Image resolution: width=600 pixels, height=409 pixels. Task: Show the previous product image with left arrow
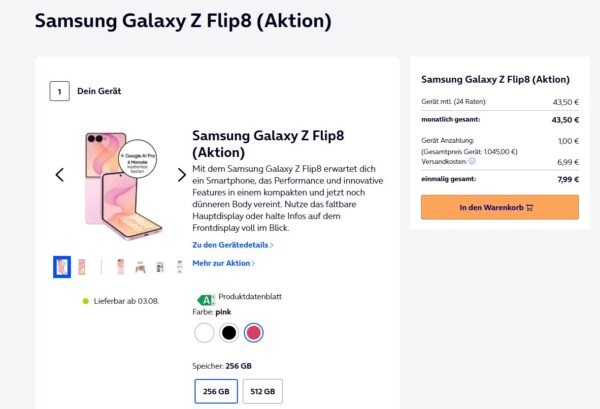59,175
